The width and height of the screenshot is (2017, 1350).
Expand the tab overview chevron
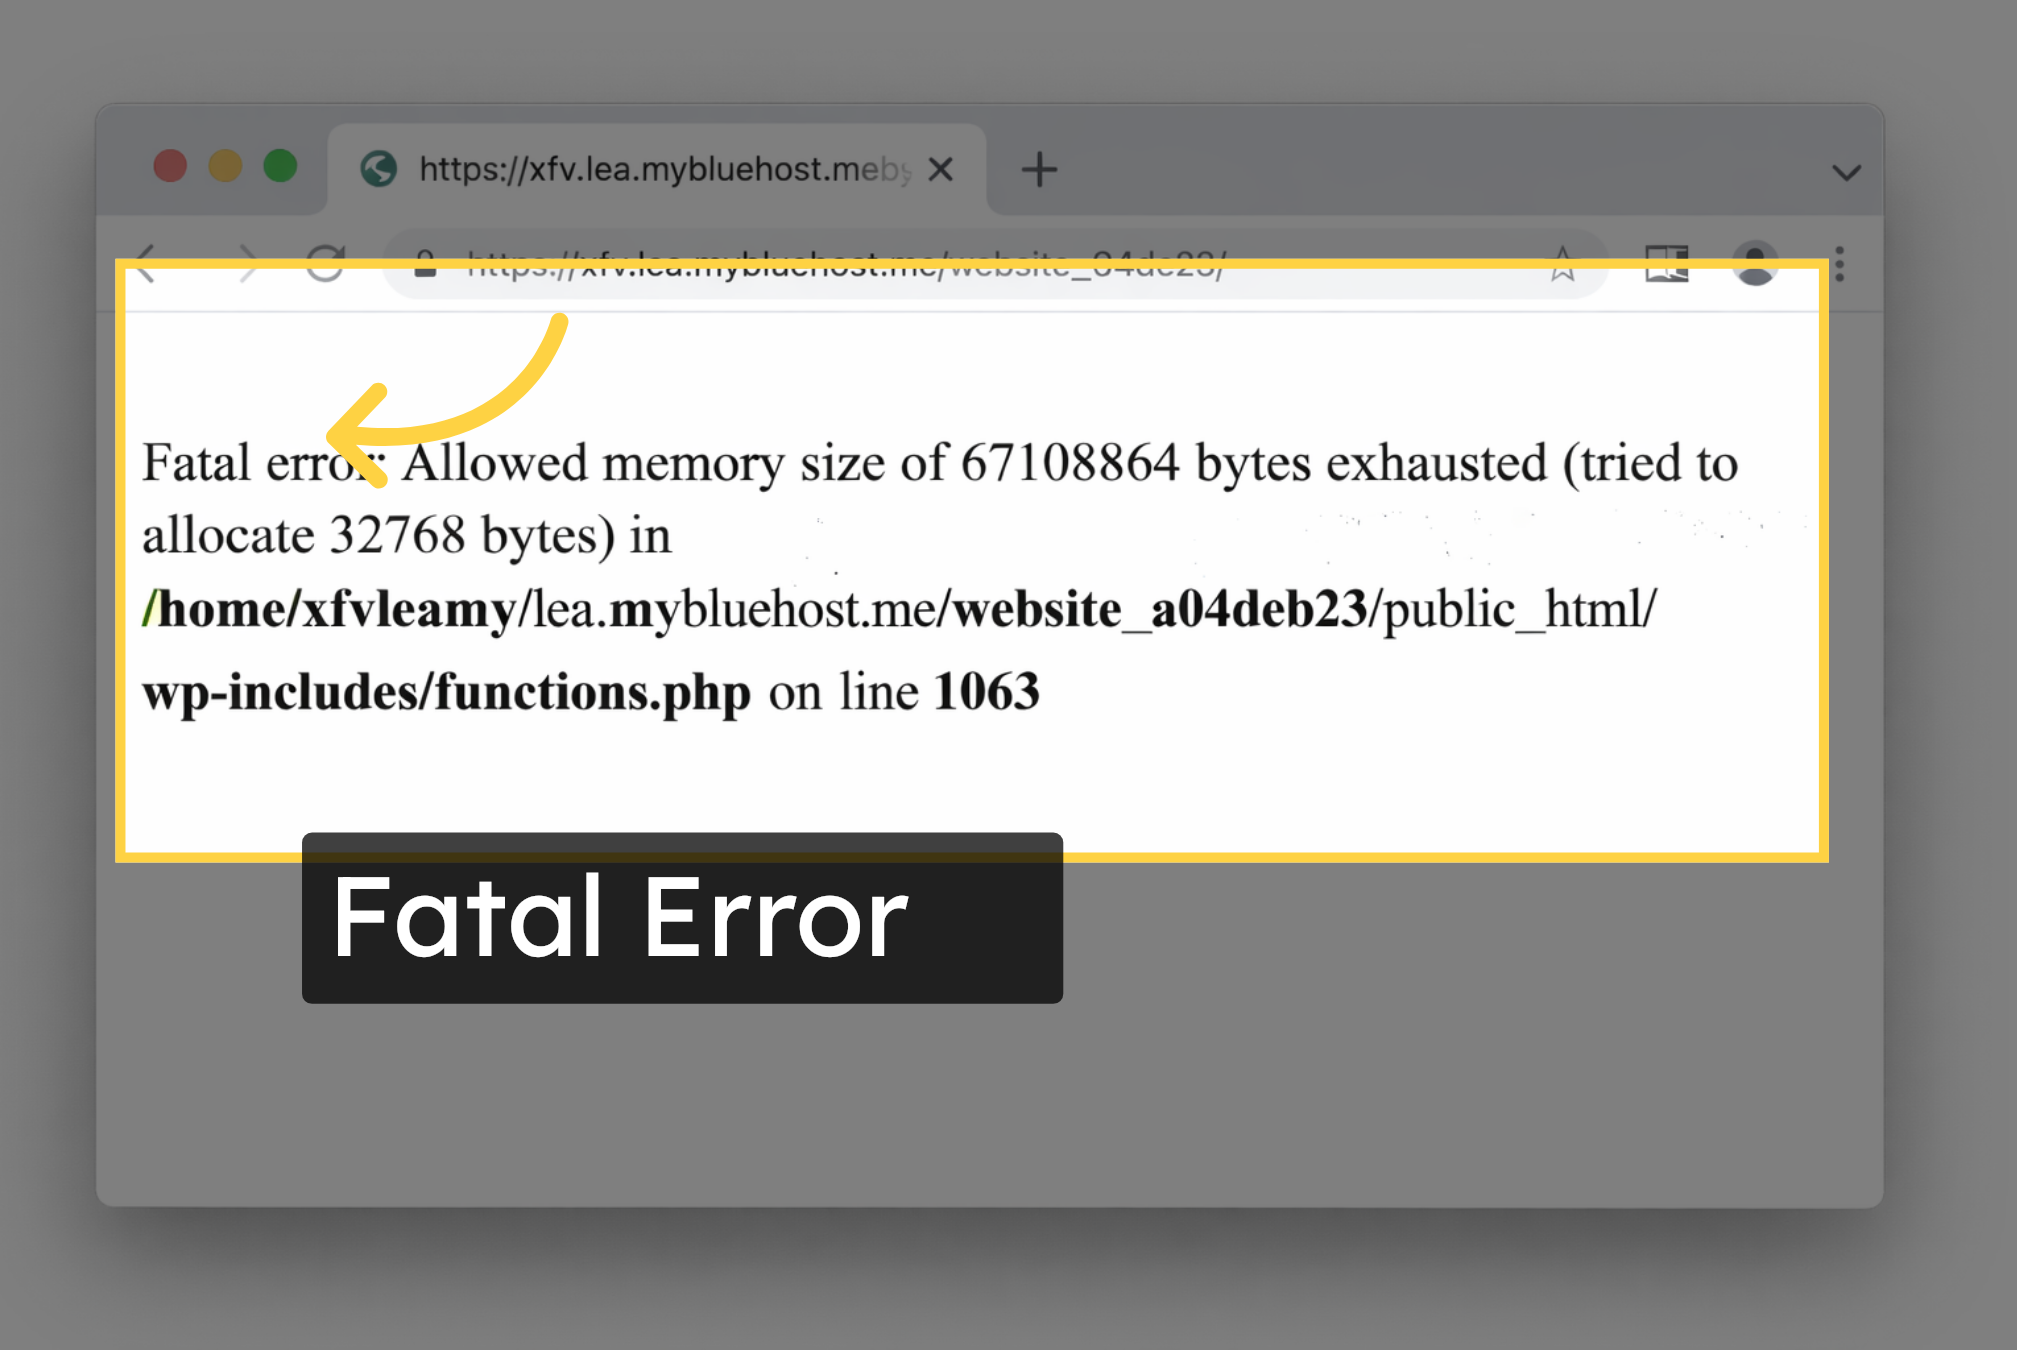pyautogui.click(x=1845, y=170)
